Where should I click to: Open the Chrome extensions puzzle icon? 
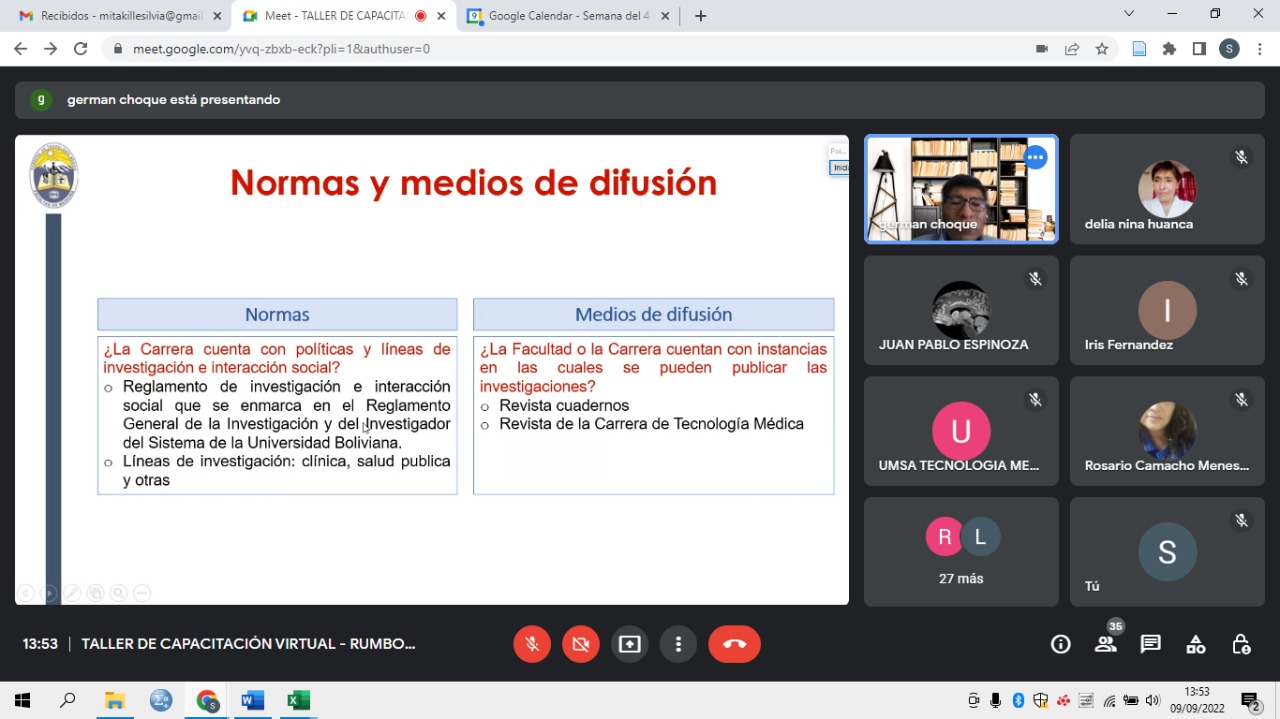tap(1169, 49)
